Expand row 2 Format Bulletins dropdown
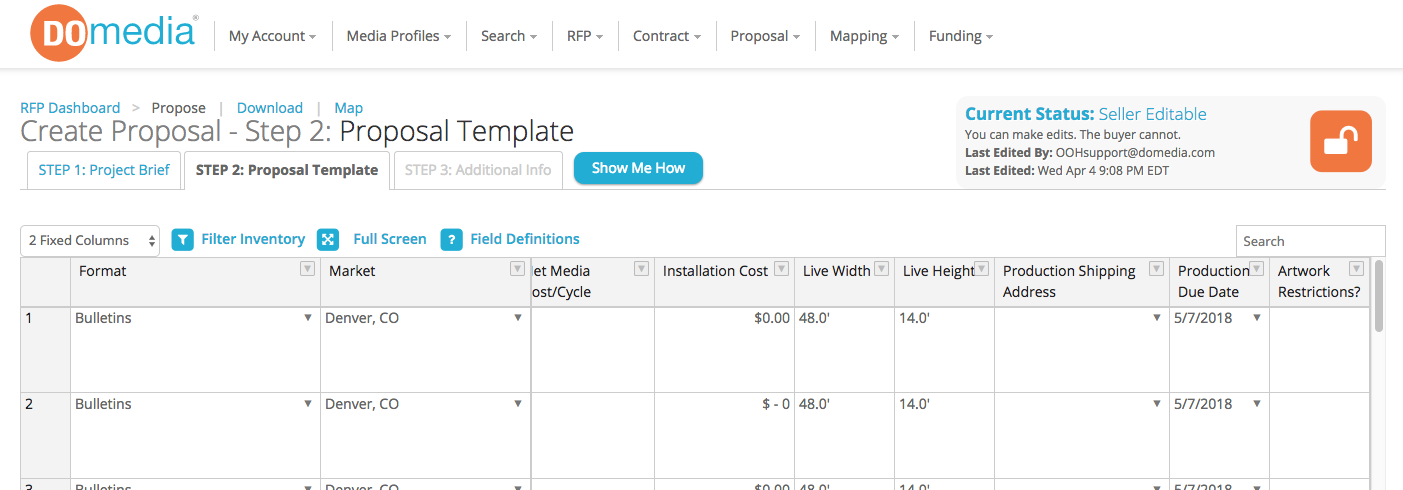 pyautogui.click(x=308, y=404)
